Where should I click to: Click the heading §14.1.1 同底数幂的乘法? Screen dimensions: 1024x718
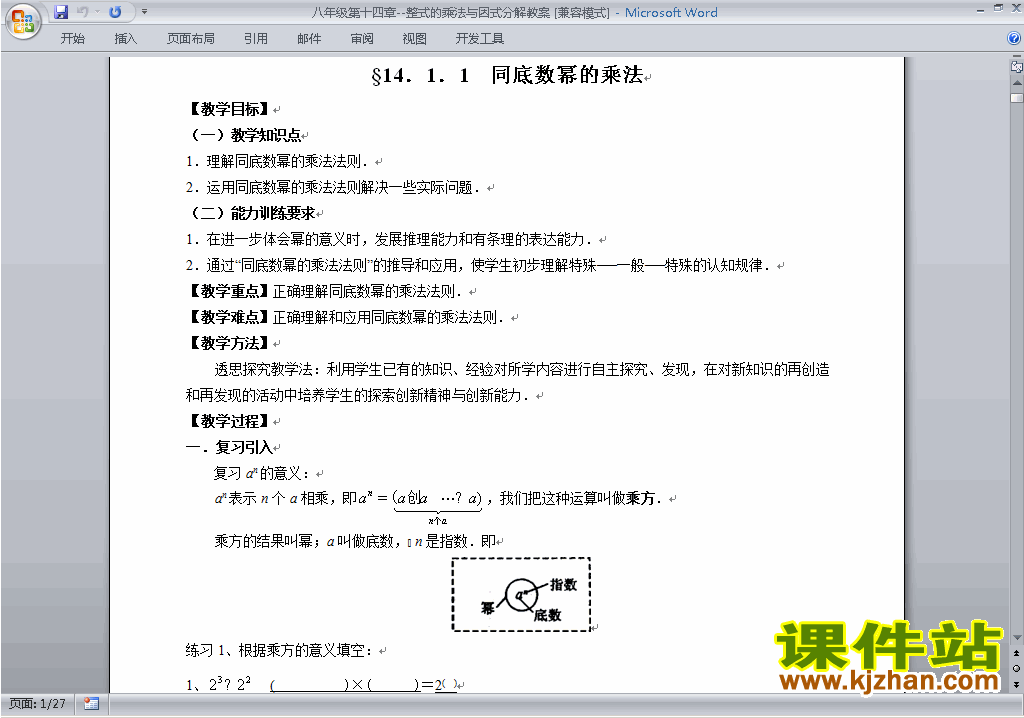coord(507,75)
